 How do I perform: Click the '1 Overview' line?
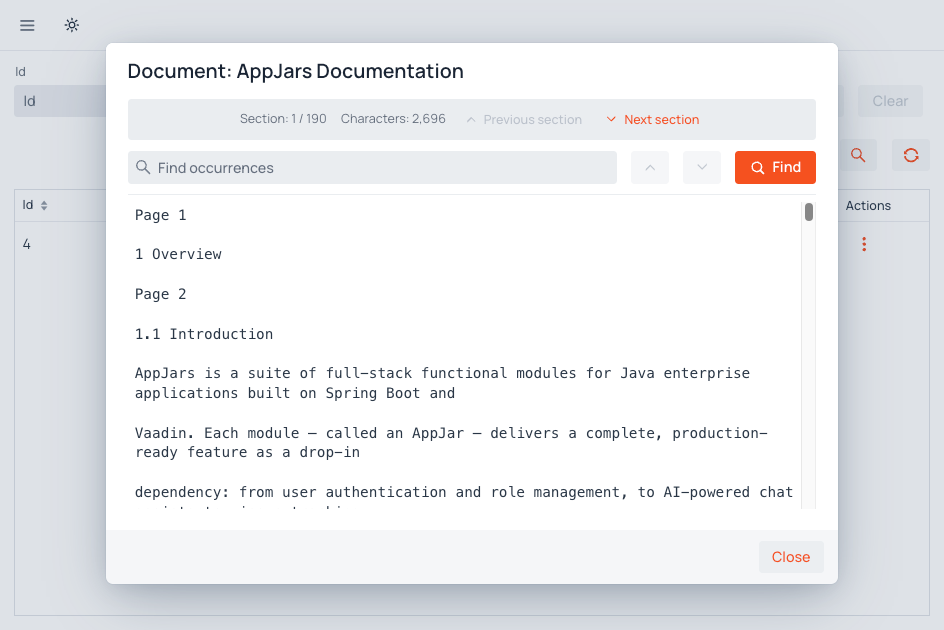tap(178, 254)
